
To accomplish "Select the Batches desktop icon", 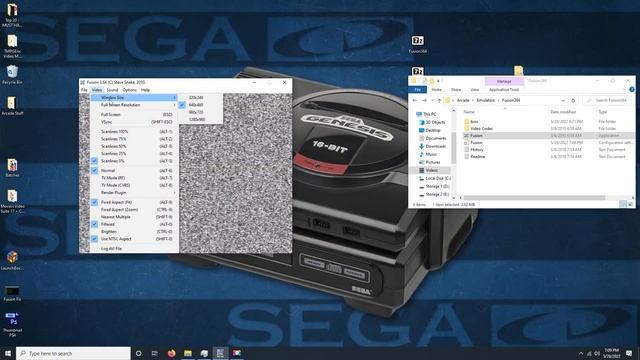I will (x=12, y=168).
